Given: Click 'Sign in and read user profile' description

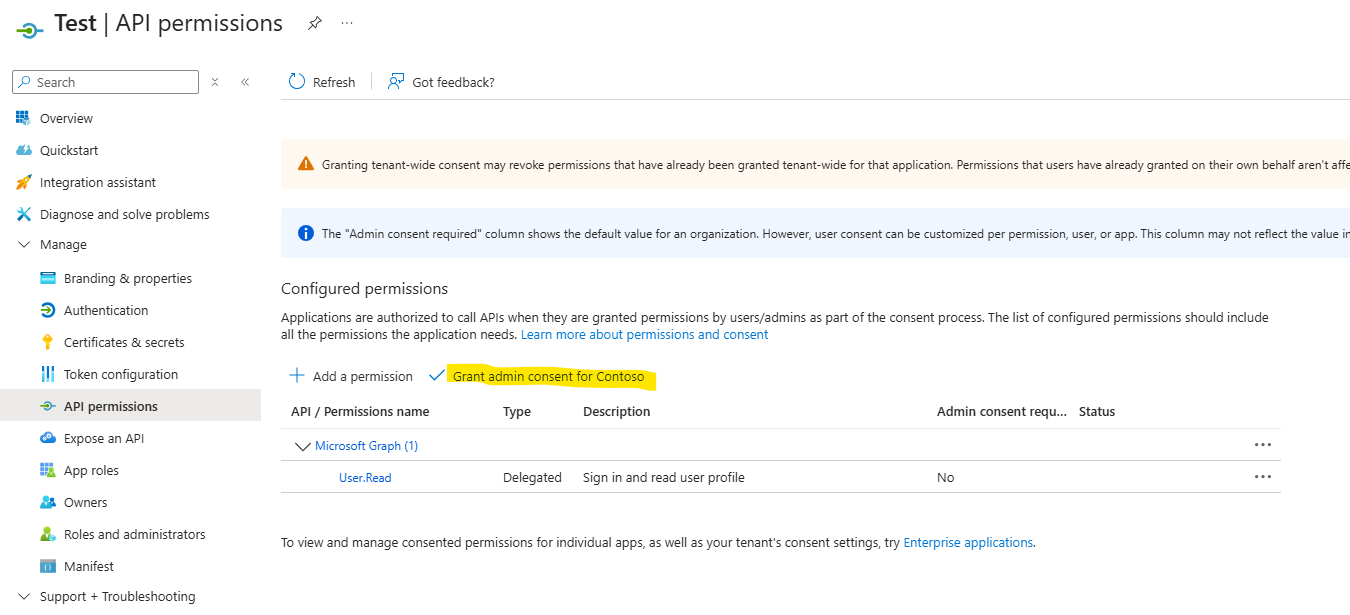Looking at the screenshot, I should [x=664, y=477].
